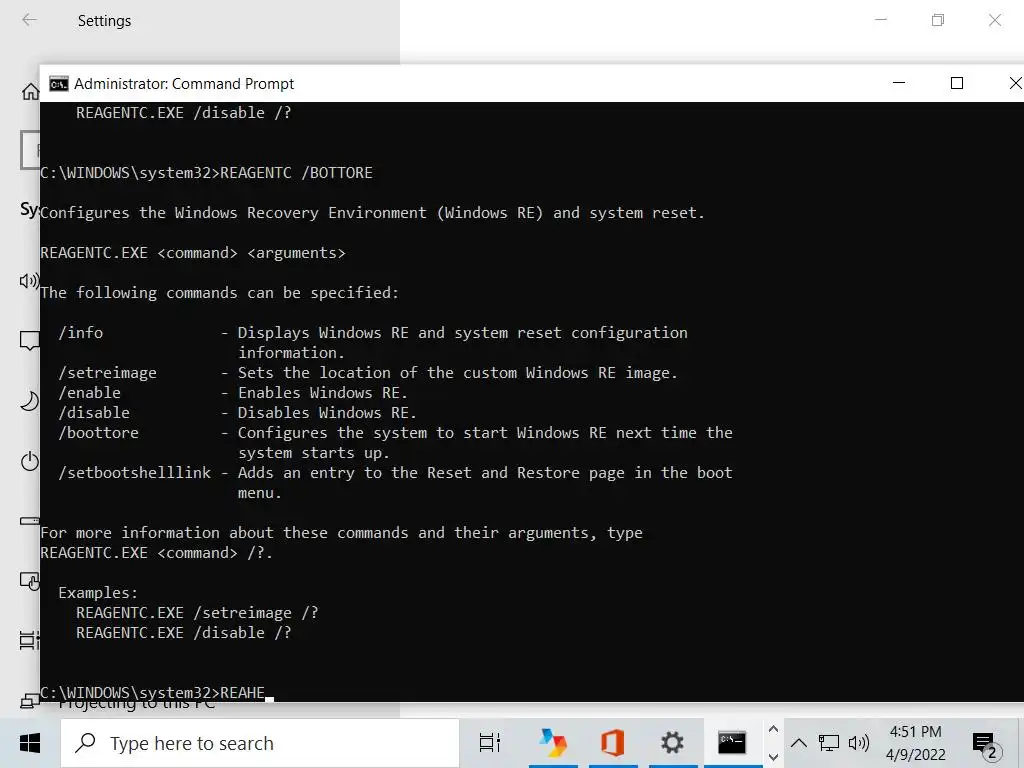Open the notification center icon
Viewport: 1024px width, 768px height.
click(x=986, y=745)
